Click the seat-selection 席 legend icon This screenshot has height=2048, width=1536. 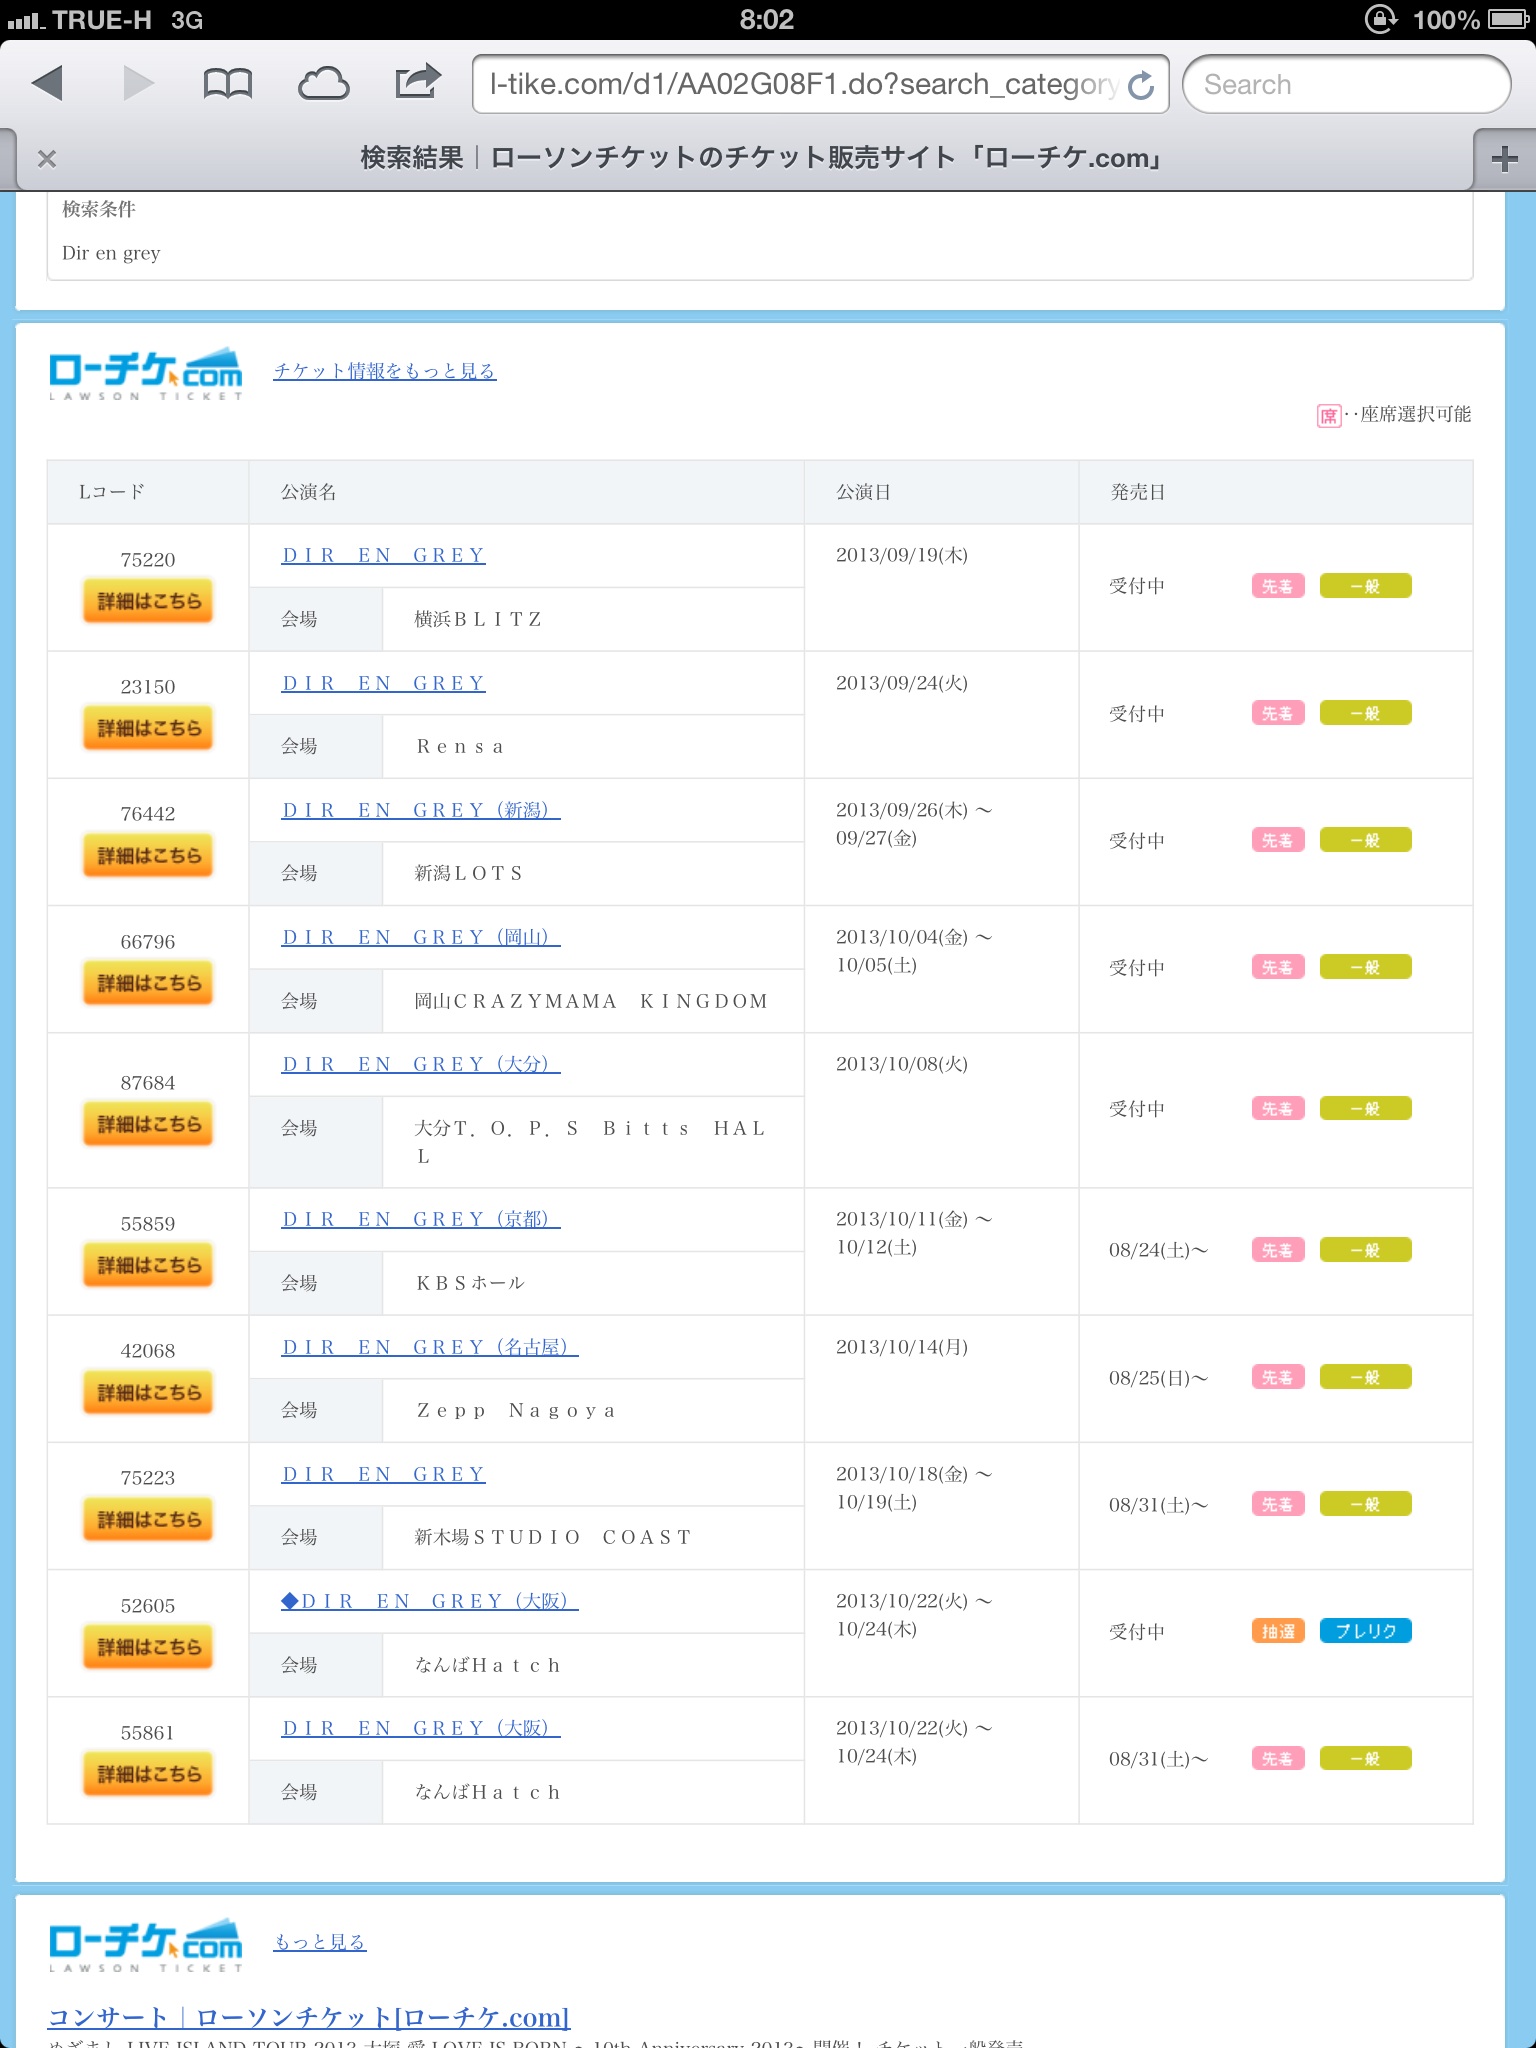(1328, 415)
